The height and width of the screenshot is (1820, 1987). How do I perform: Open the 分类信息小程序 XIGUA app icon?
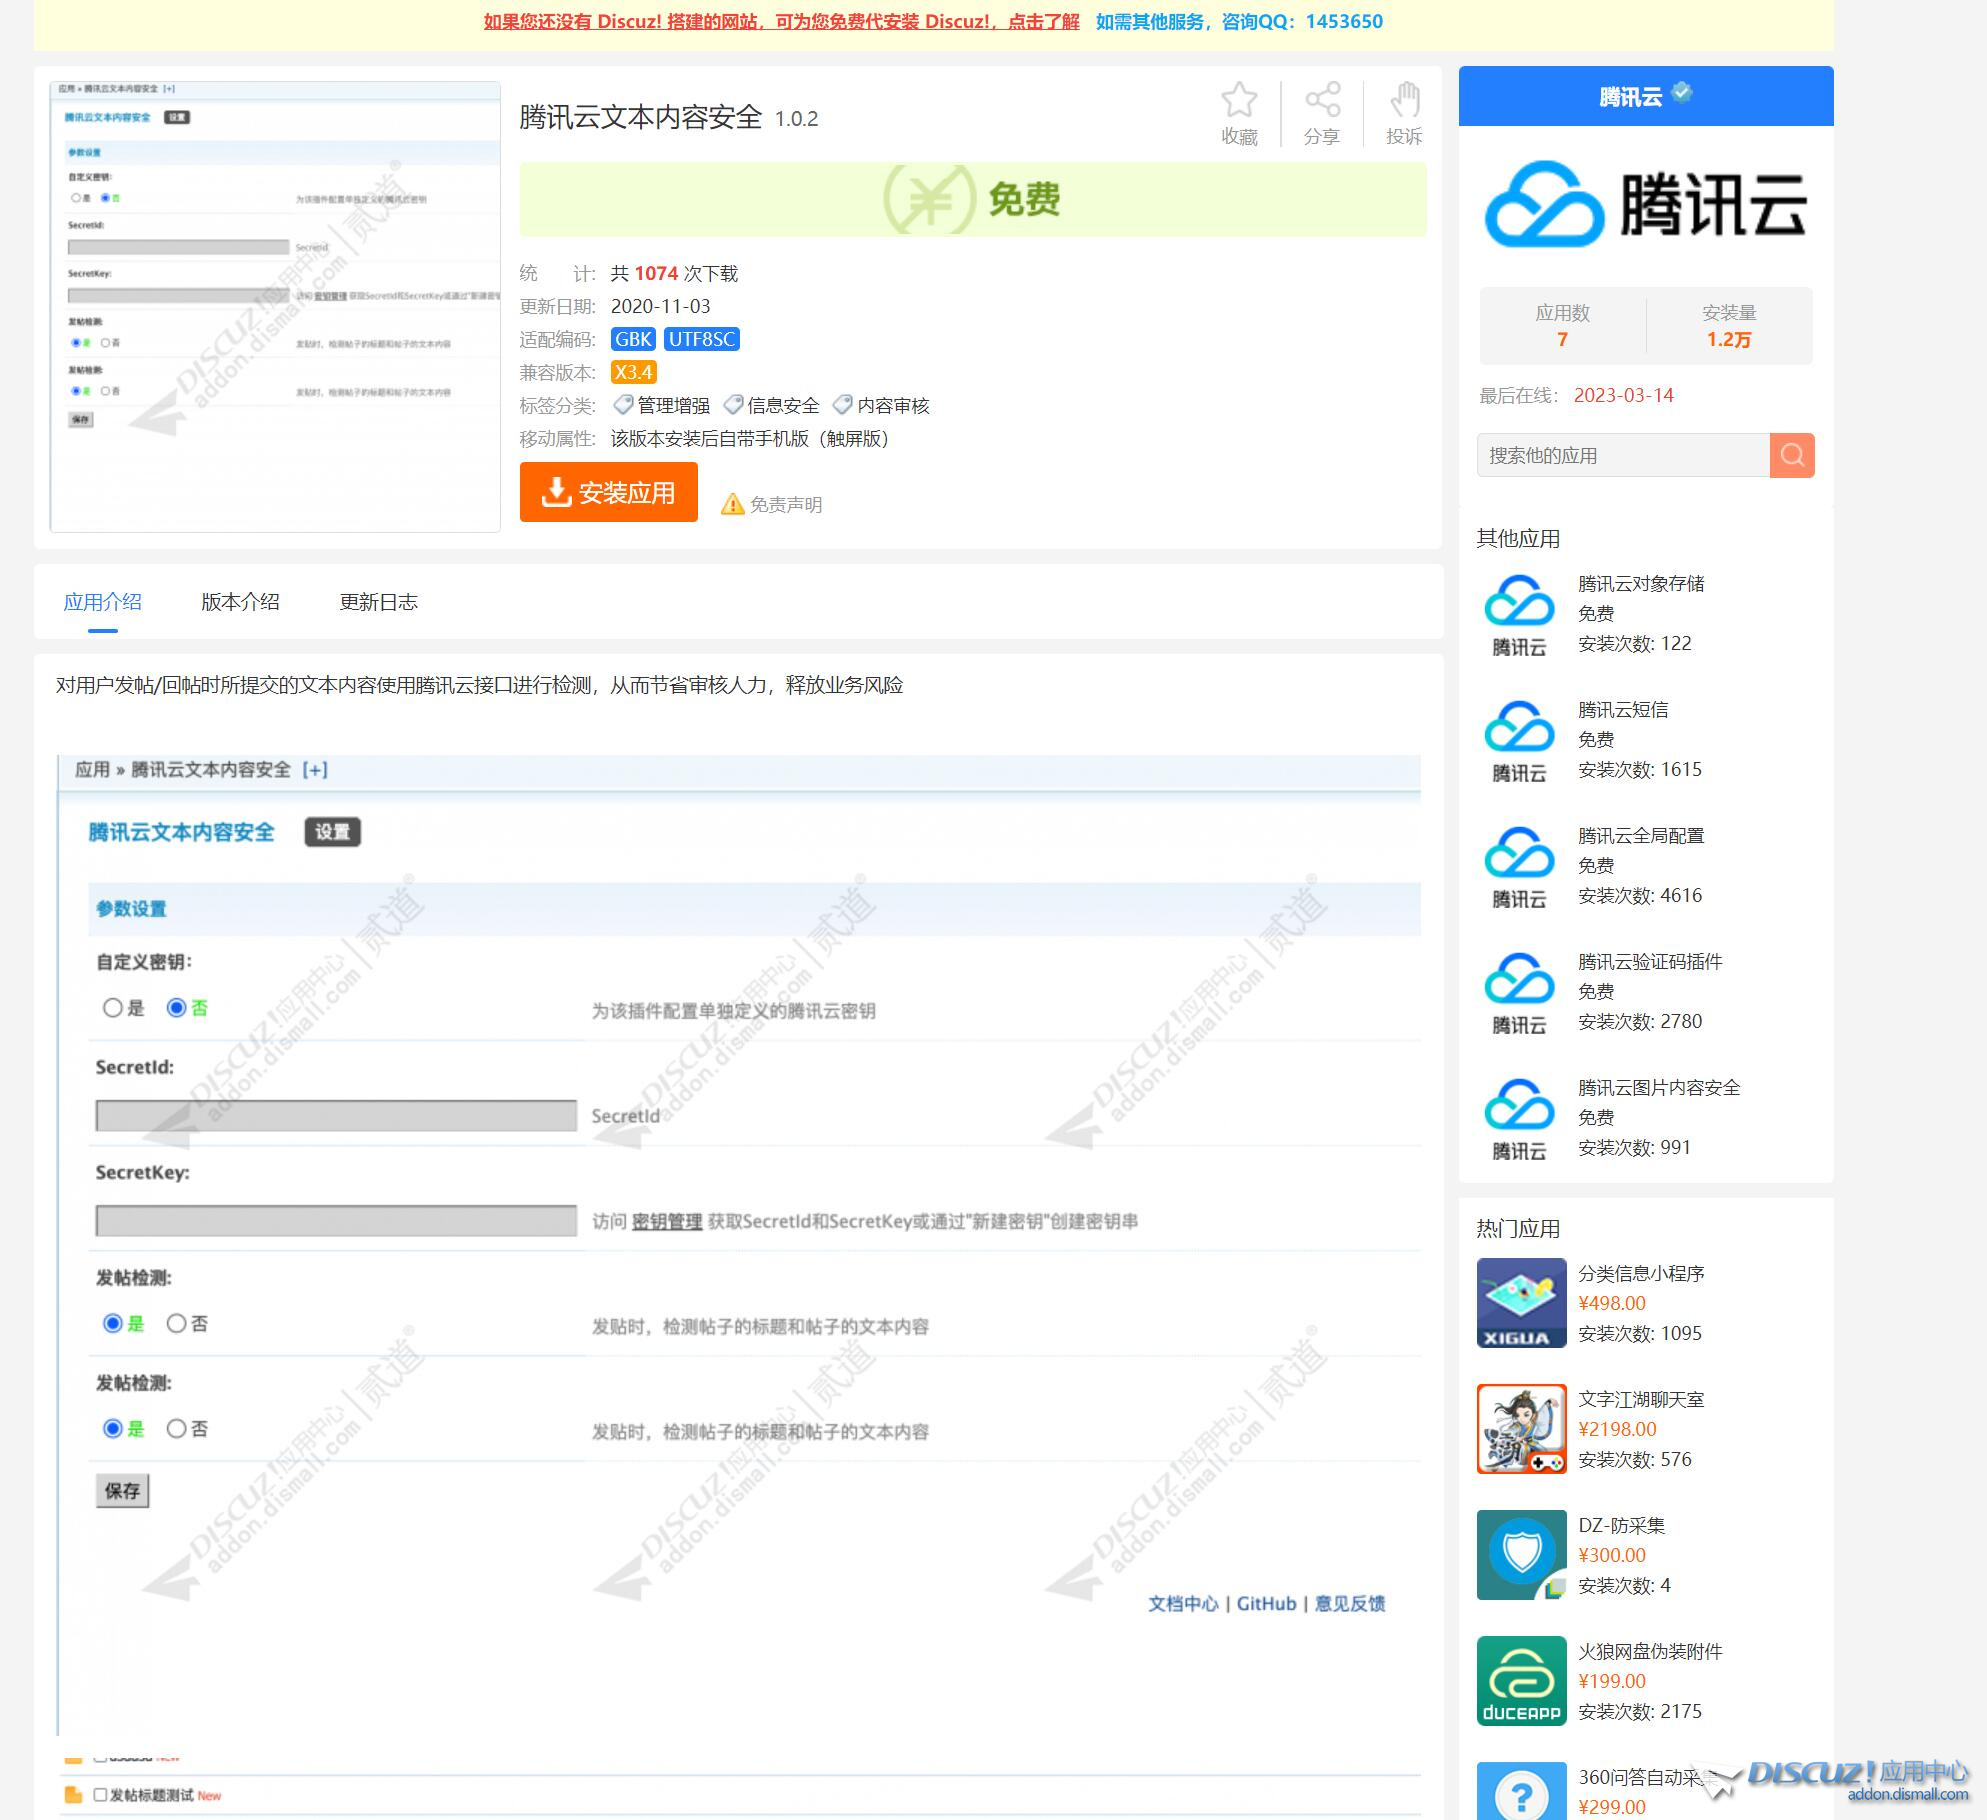click(x=1521, y=1303)
